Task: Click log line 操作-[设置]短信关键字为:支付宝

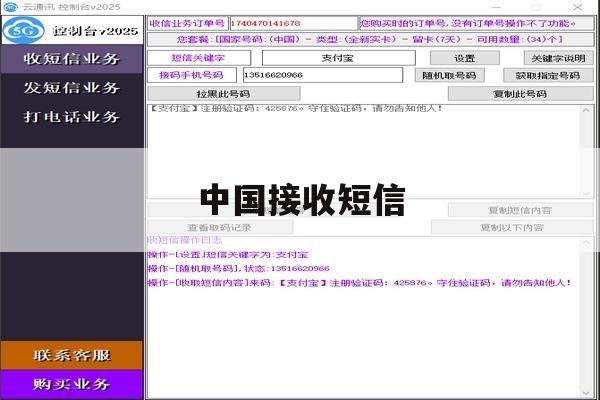Action: pos(228,255)
